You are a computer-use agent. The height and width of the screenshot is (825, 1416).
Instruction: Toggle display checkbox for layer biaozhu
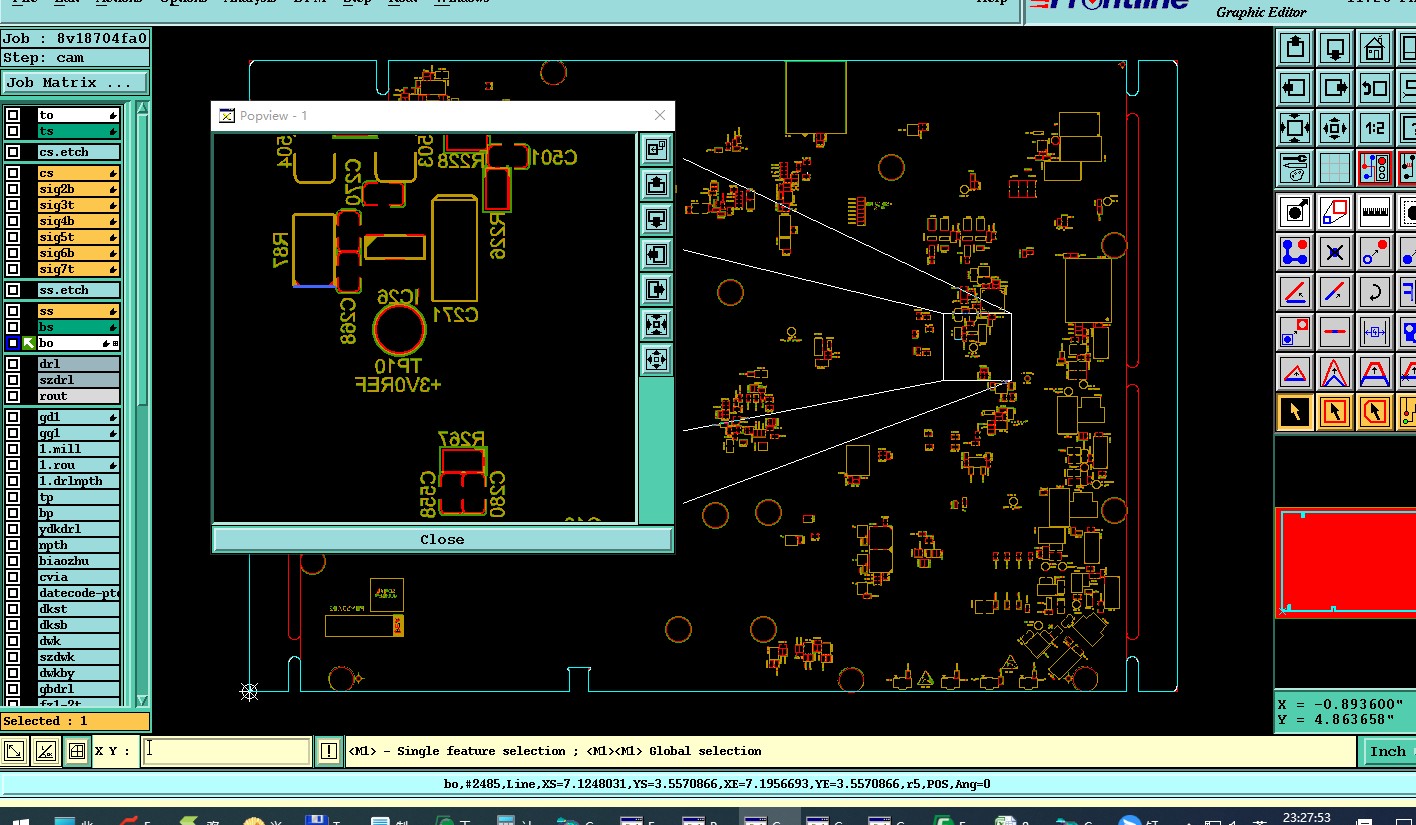pyautogui.click(x=13, y=561)
